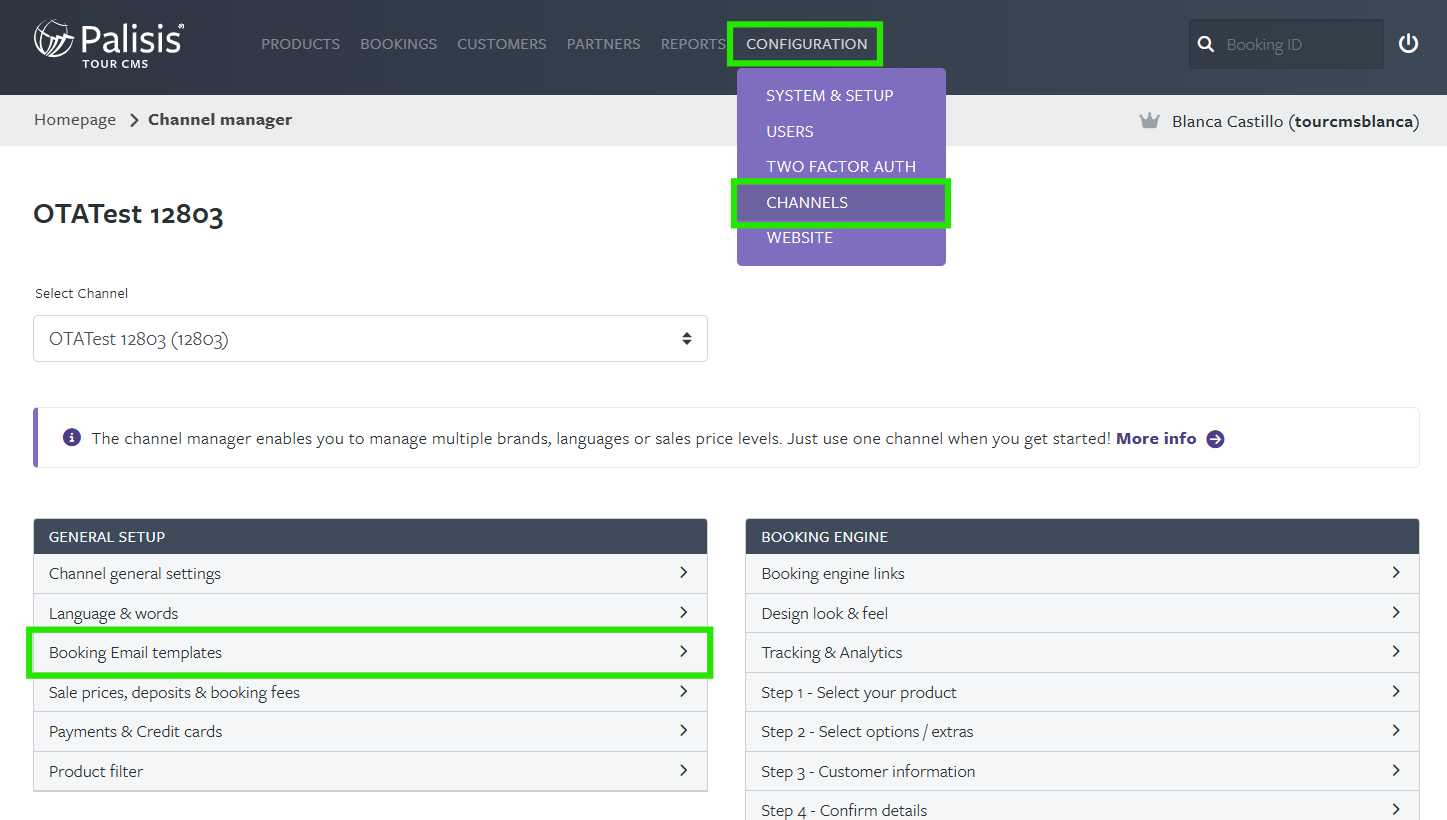
Task: Open the Products menu
Action: pos(300,44)
